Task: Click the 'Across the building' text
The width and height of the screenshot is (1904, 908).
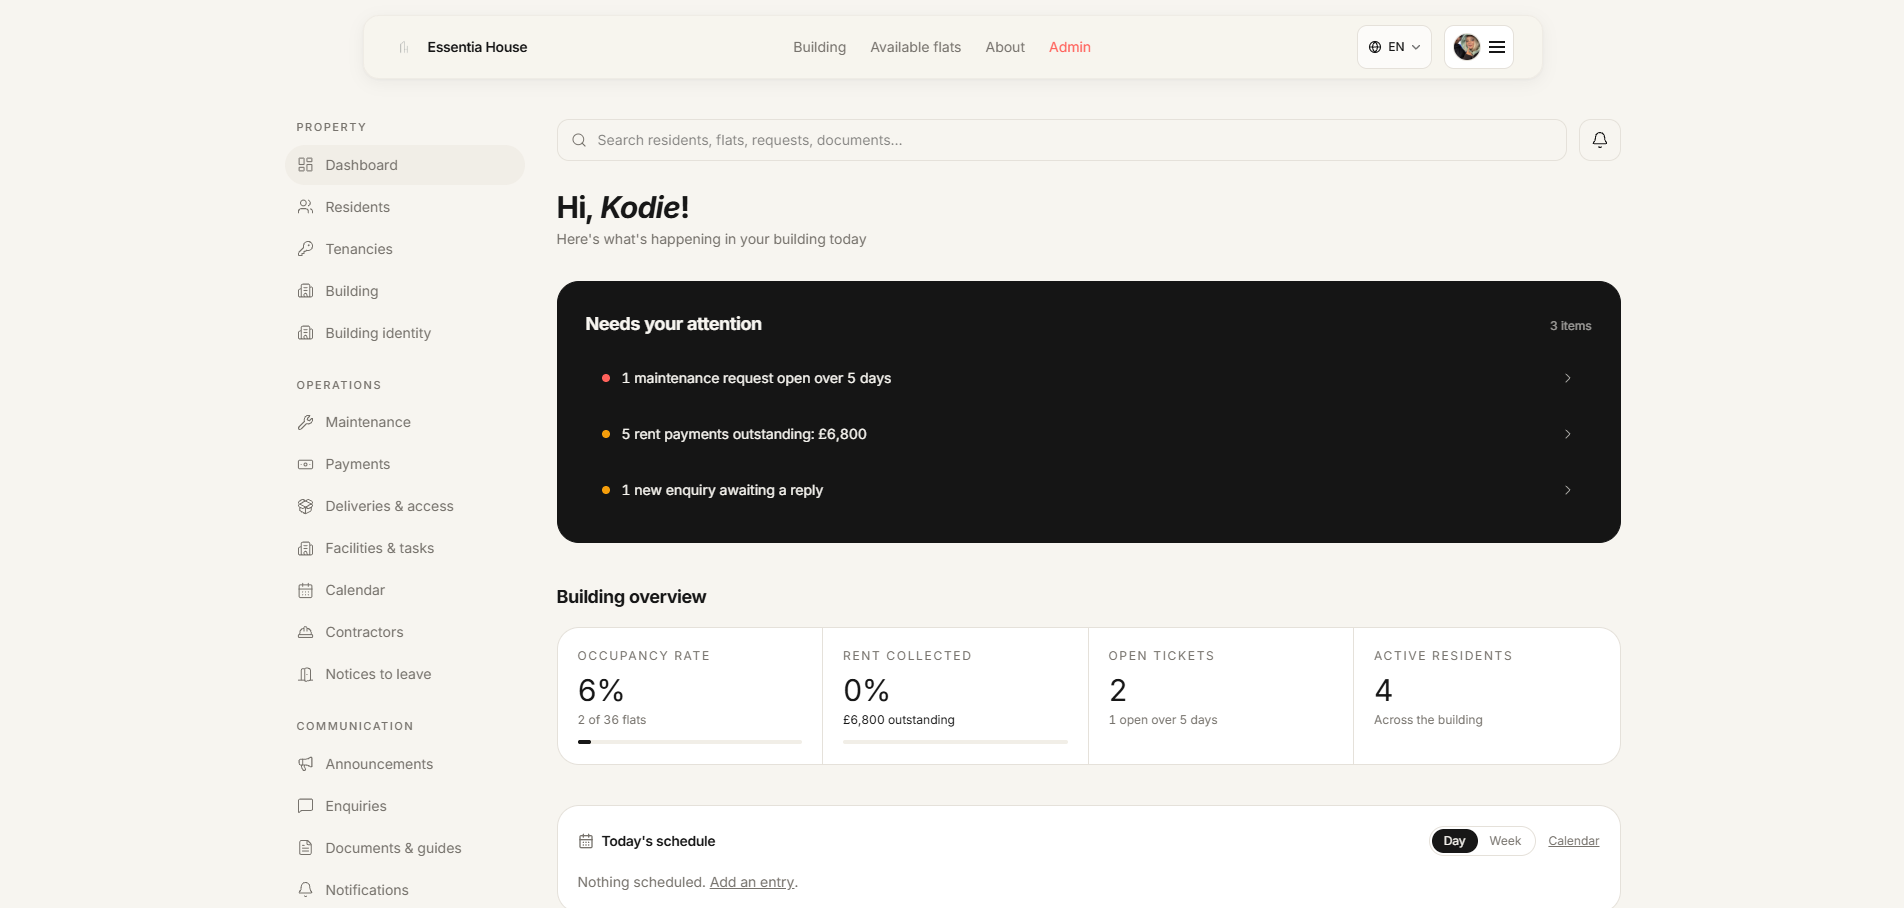Action: (1428, 720)
